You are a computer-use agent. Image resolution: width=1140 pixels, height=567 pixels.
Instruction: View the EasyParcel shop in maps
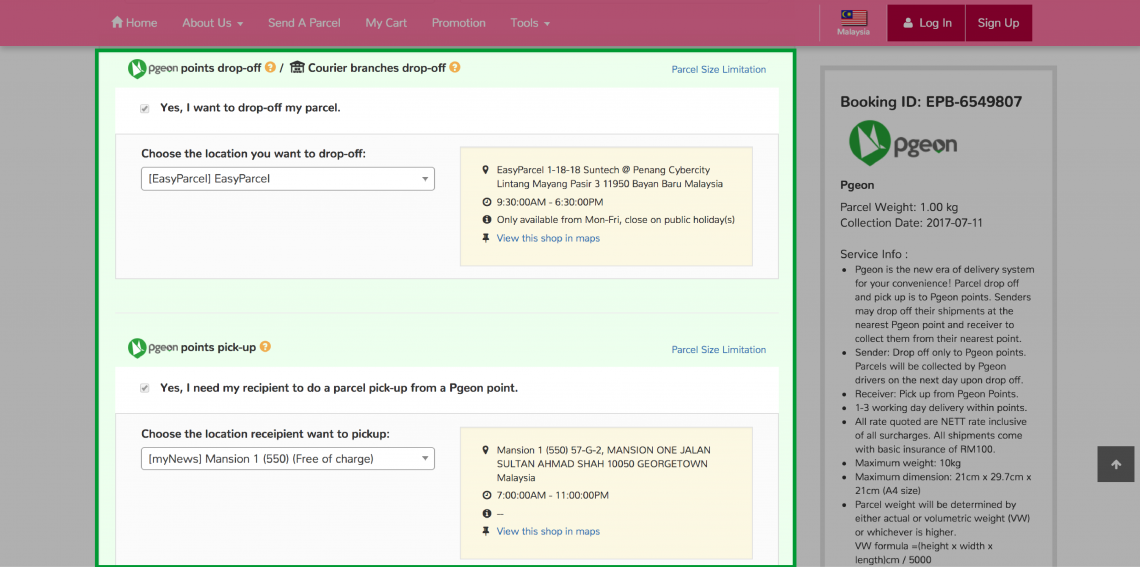point(548,238)
